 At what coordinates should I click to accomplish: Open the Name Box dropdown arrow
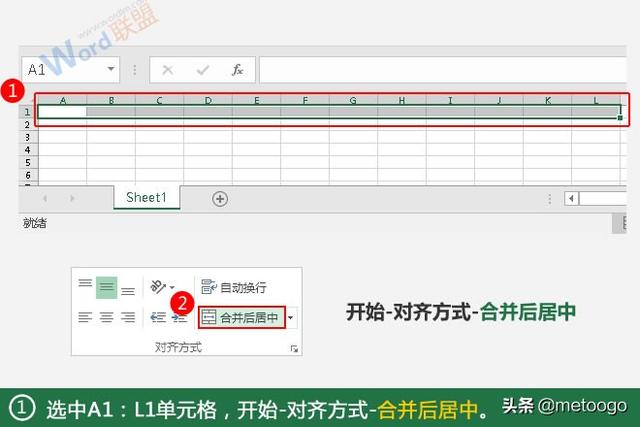click(111, 69)
